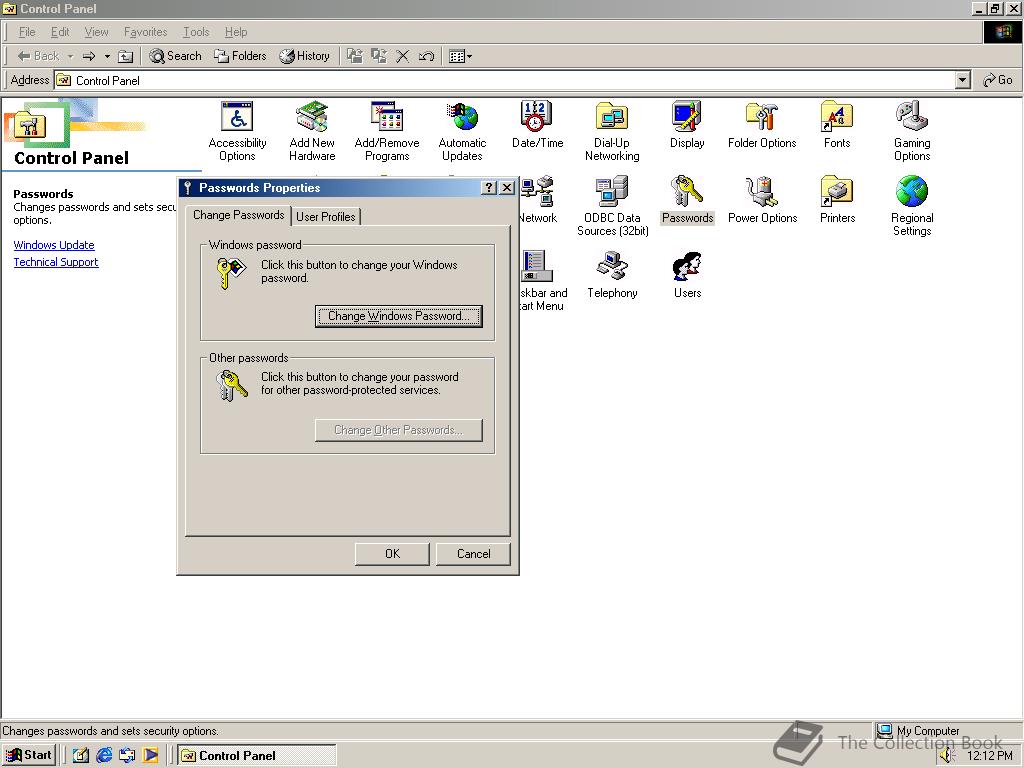Click the Move To toolbar icon
The width and height of the screenshot is (1024, 768).
tap(355, 56)
